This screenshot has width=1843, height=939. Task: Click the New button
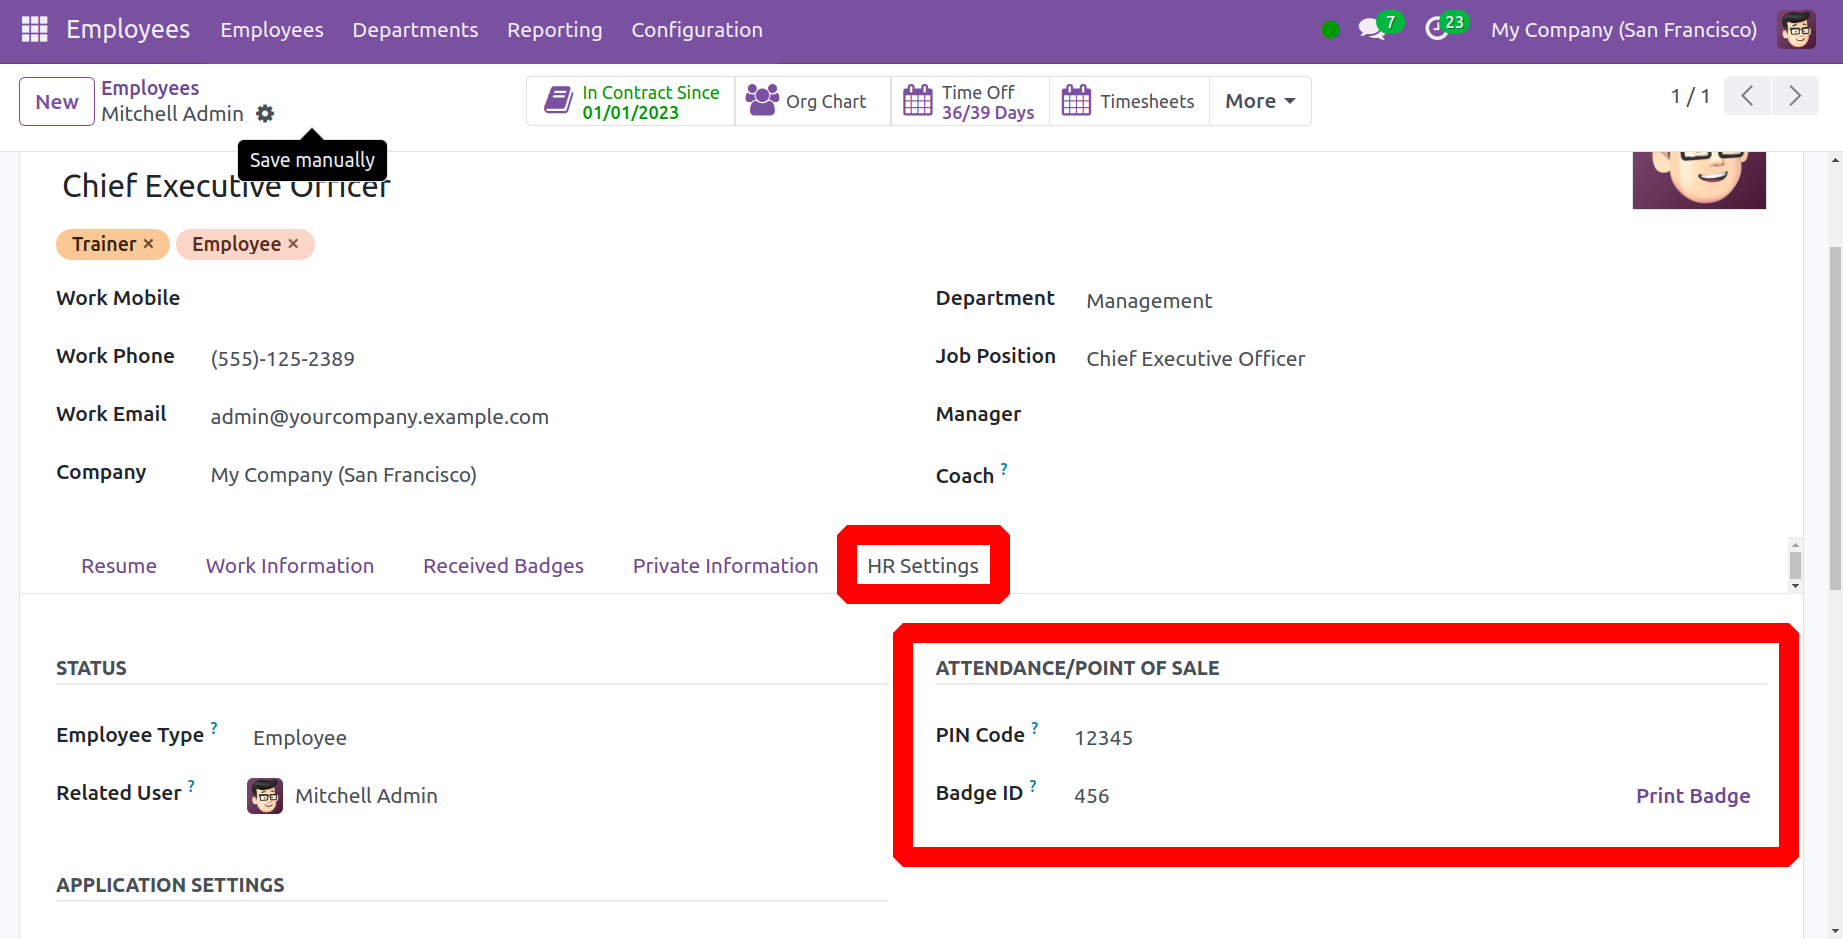pyautogui.click(x=57, y=102)
